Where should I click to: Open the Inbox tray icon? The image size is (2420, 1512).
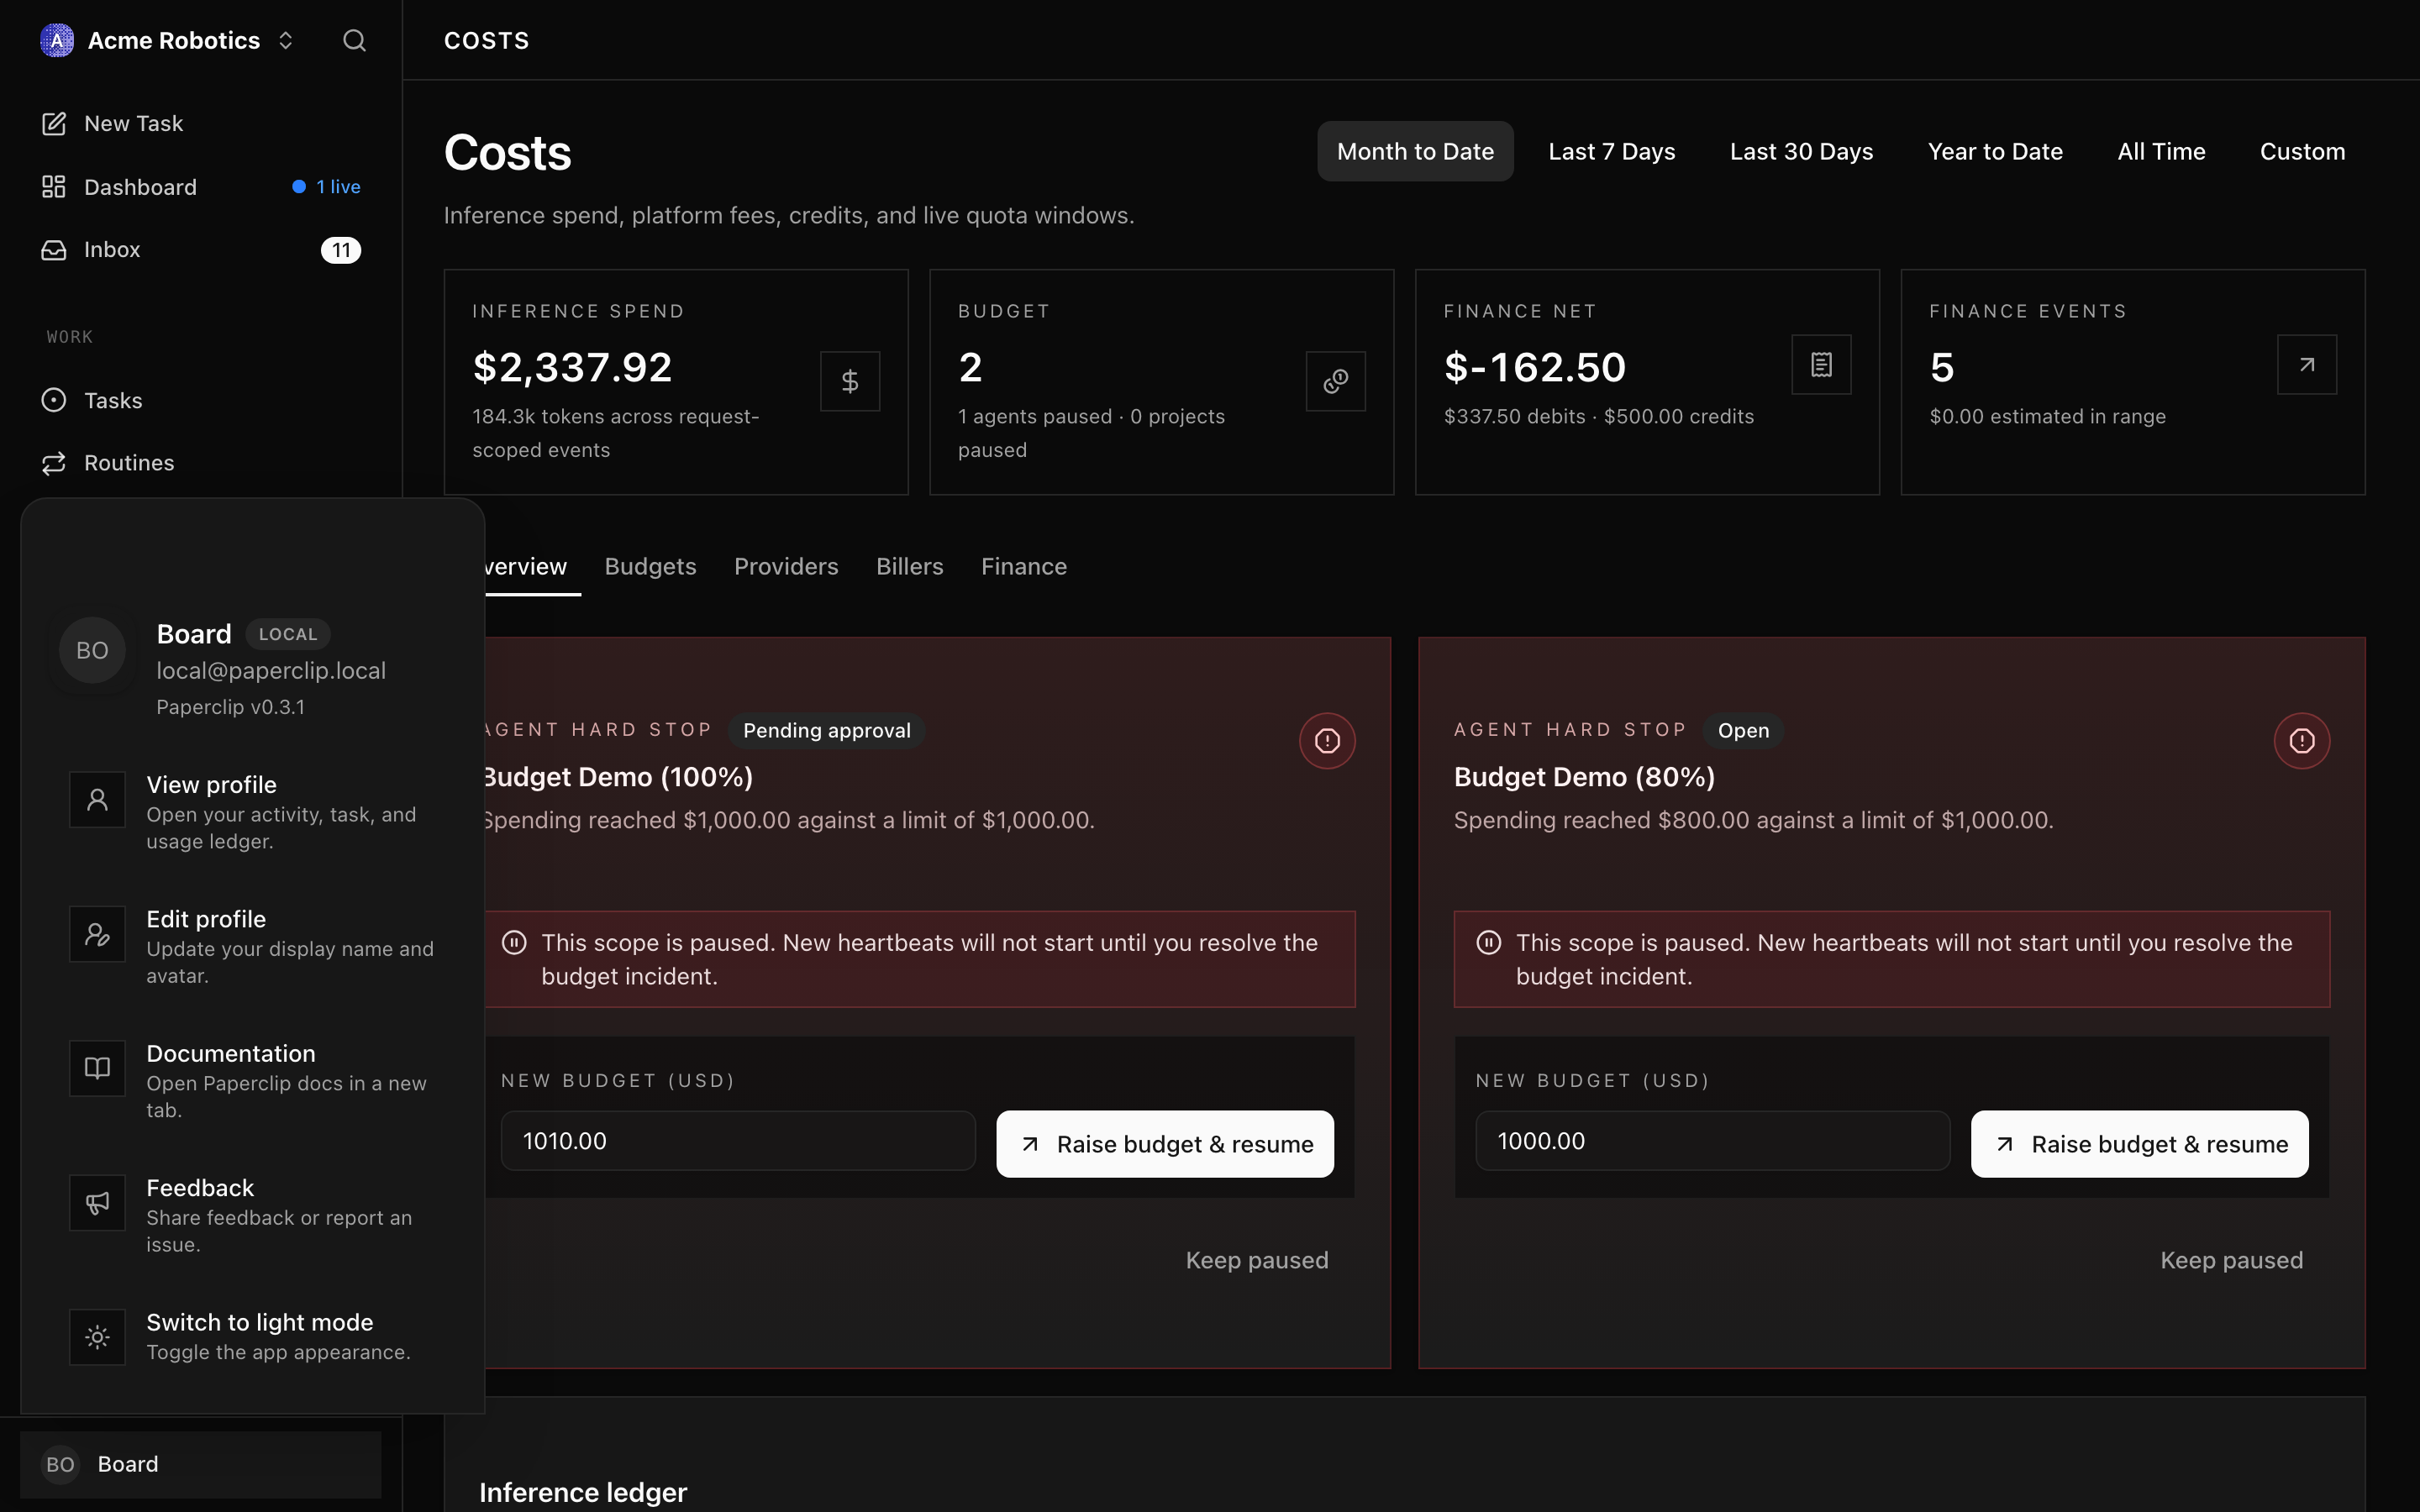coord(54,249)
